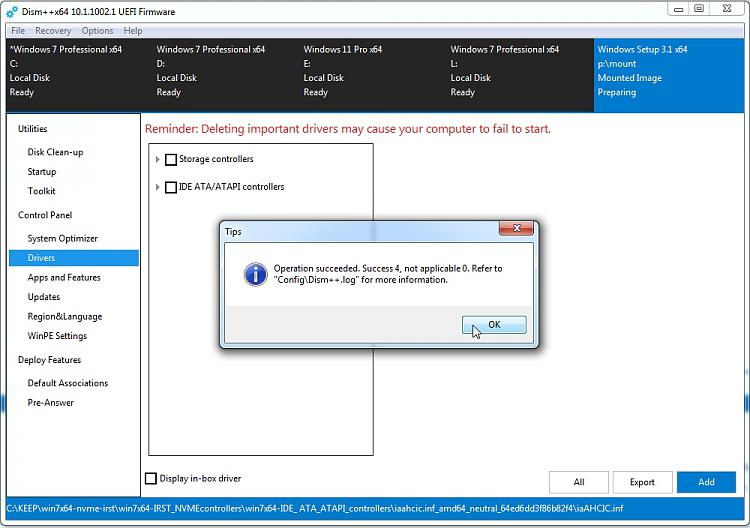
Task: Click the All button
Action: pyautogui.click(x=579, y=482)
